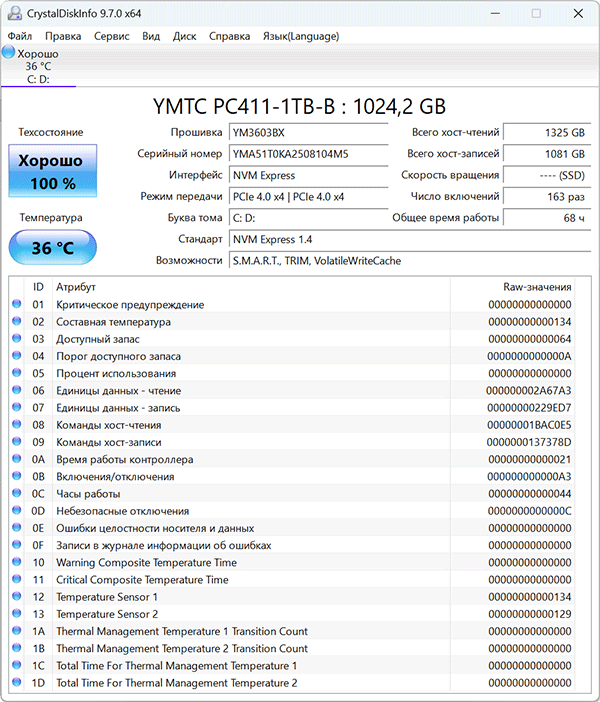Click status orb of attribute 05 row
This screenshot has height=702, width=600.
point(17,372)
